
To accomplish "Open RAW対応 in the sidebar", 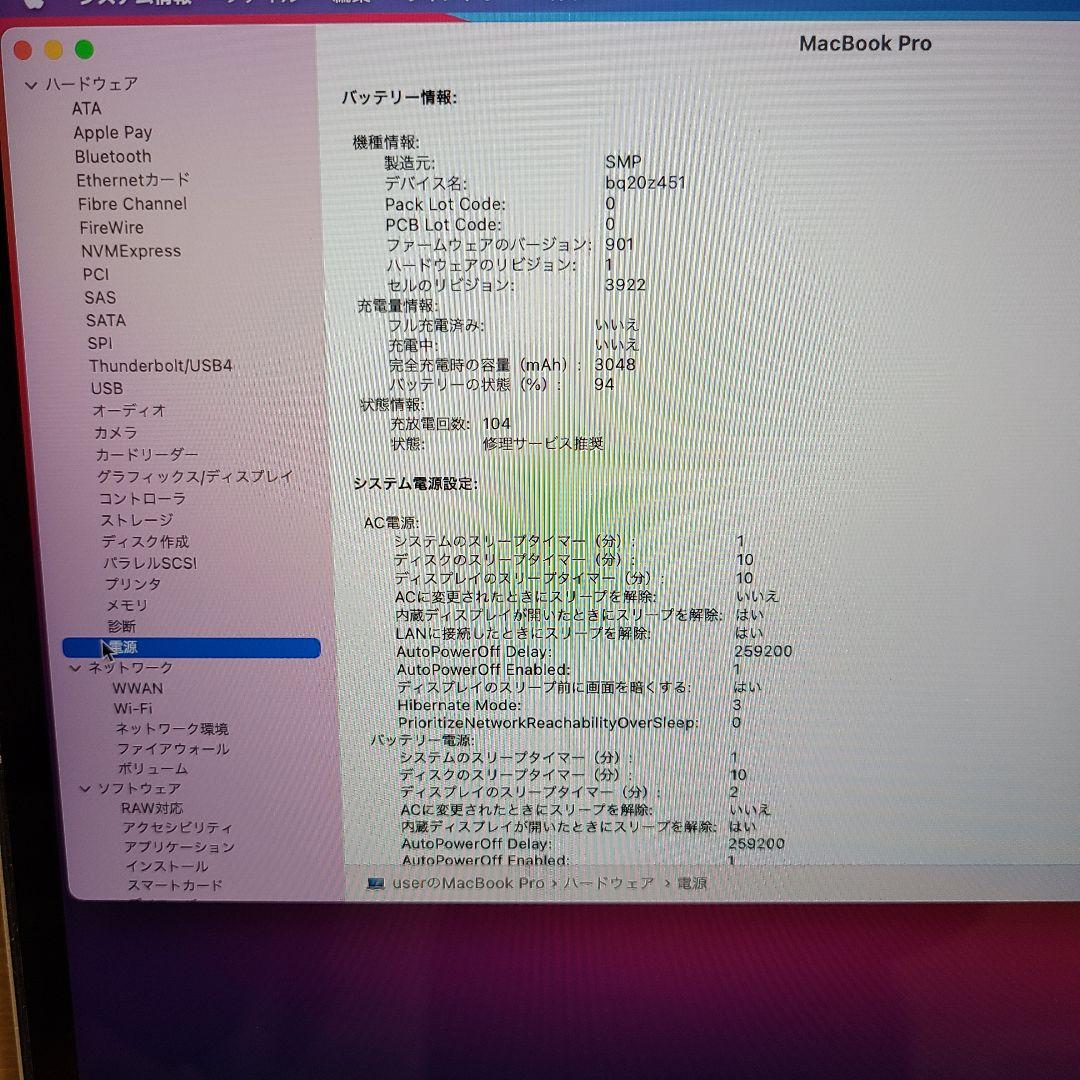I will click(x=152, y=808).
